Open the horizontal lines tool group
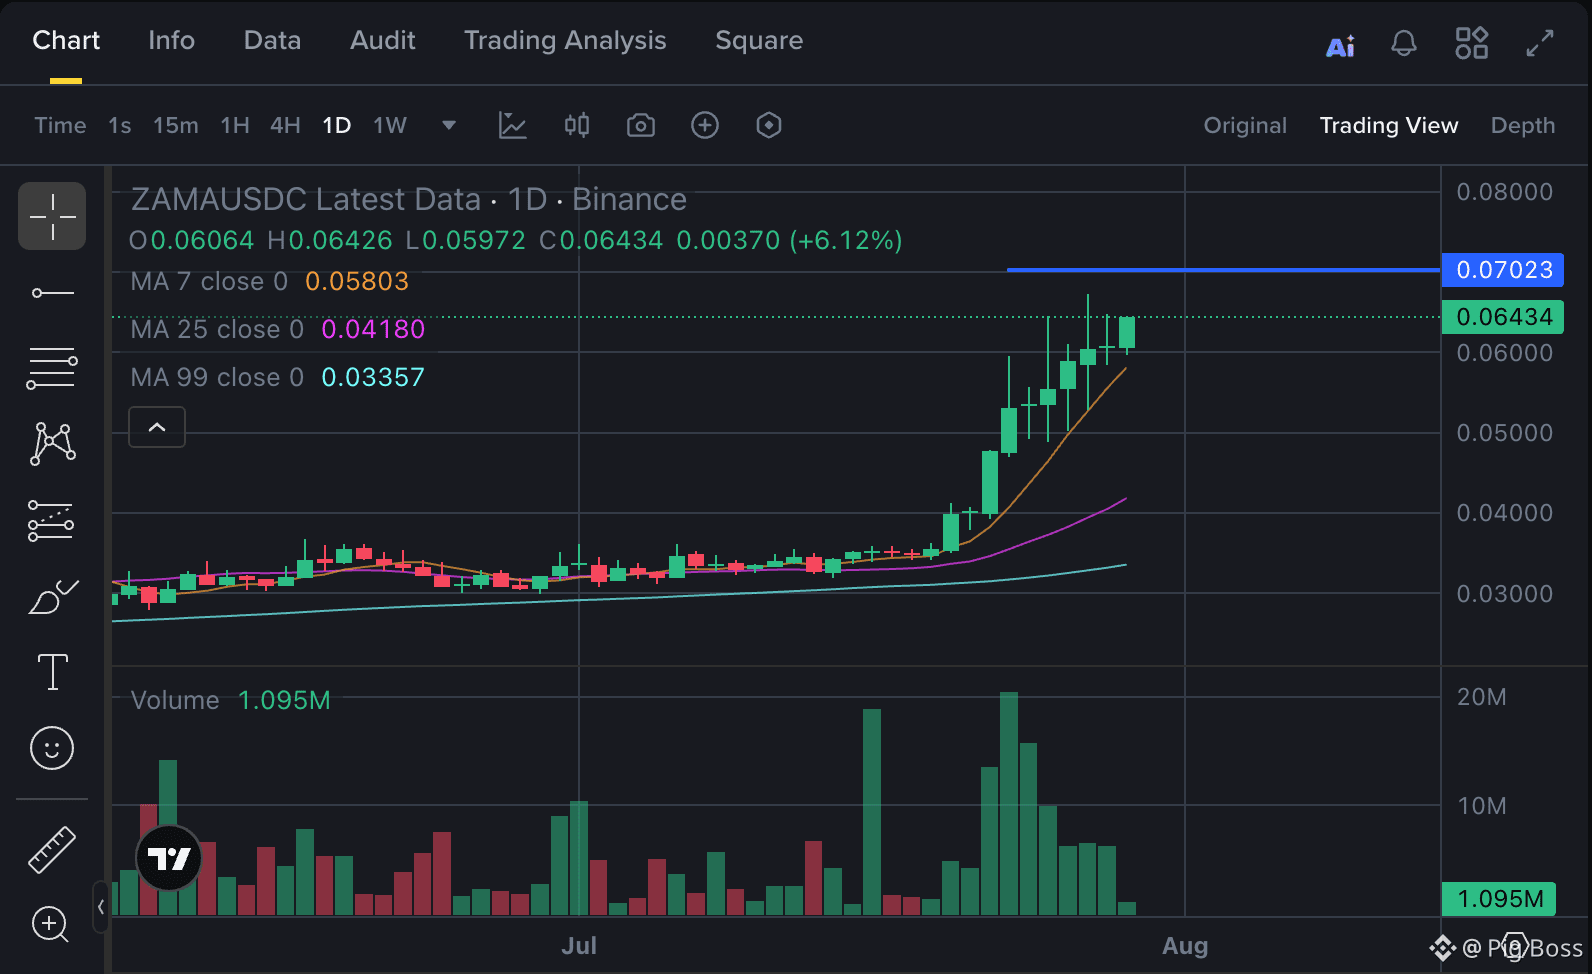 tap(52, 368)
